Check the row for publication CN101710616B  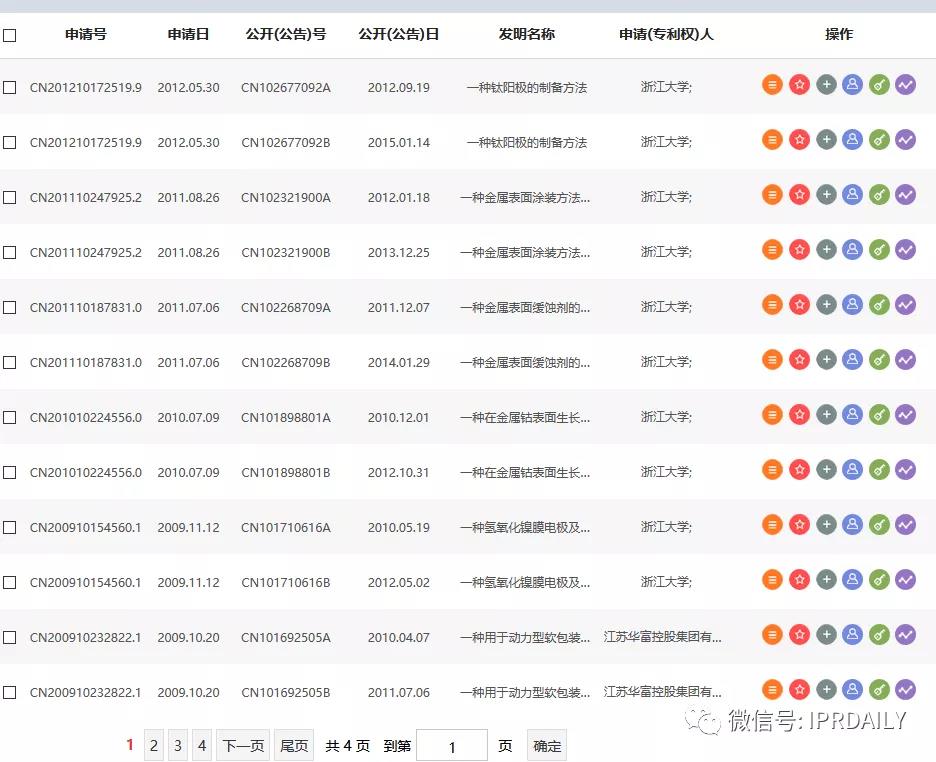coord(10,582)
